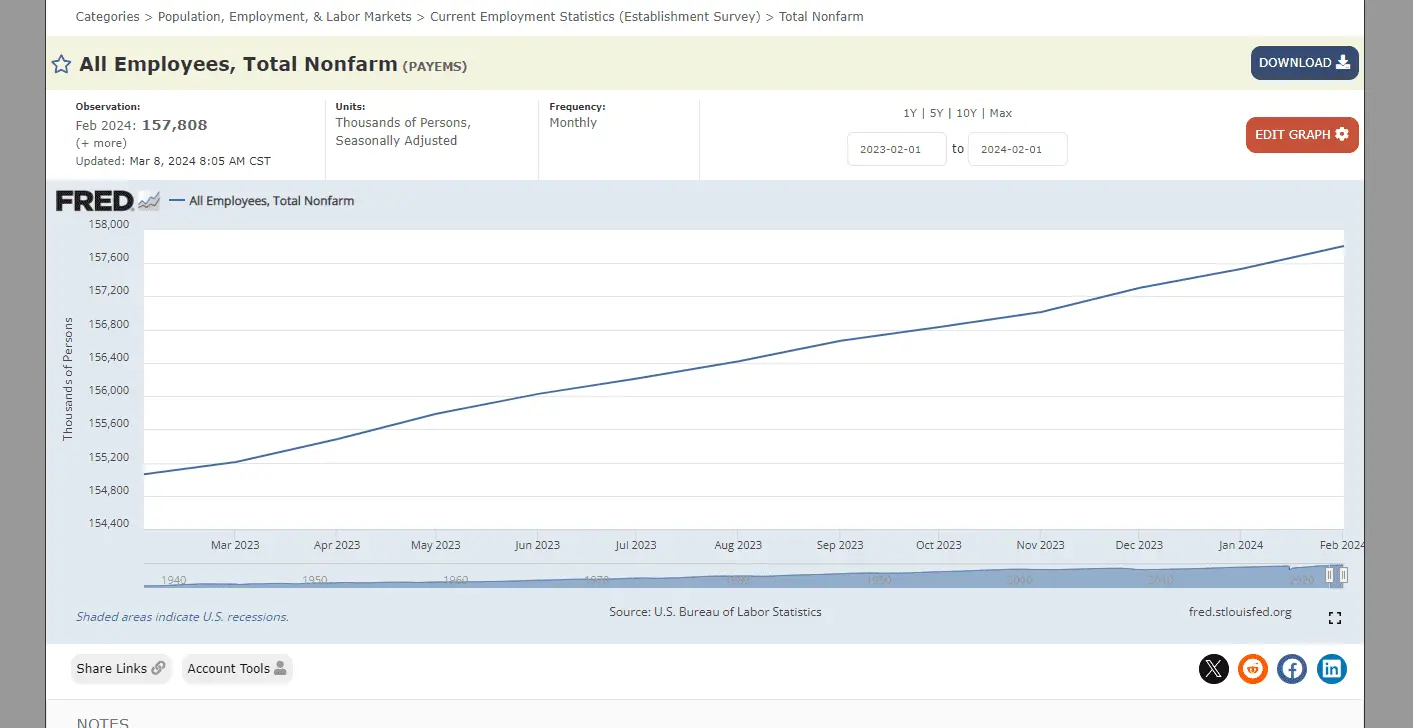Expand the (+ more) observations
This screenshot has height=728, width=1413.
pyautogui.click(x=101, y=143)
